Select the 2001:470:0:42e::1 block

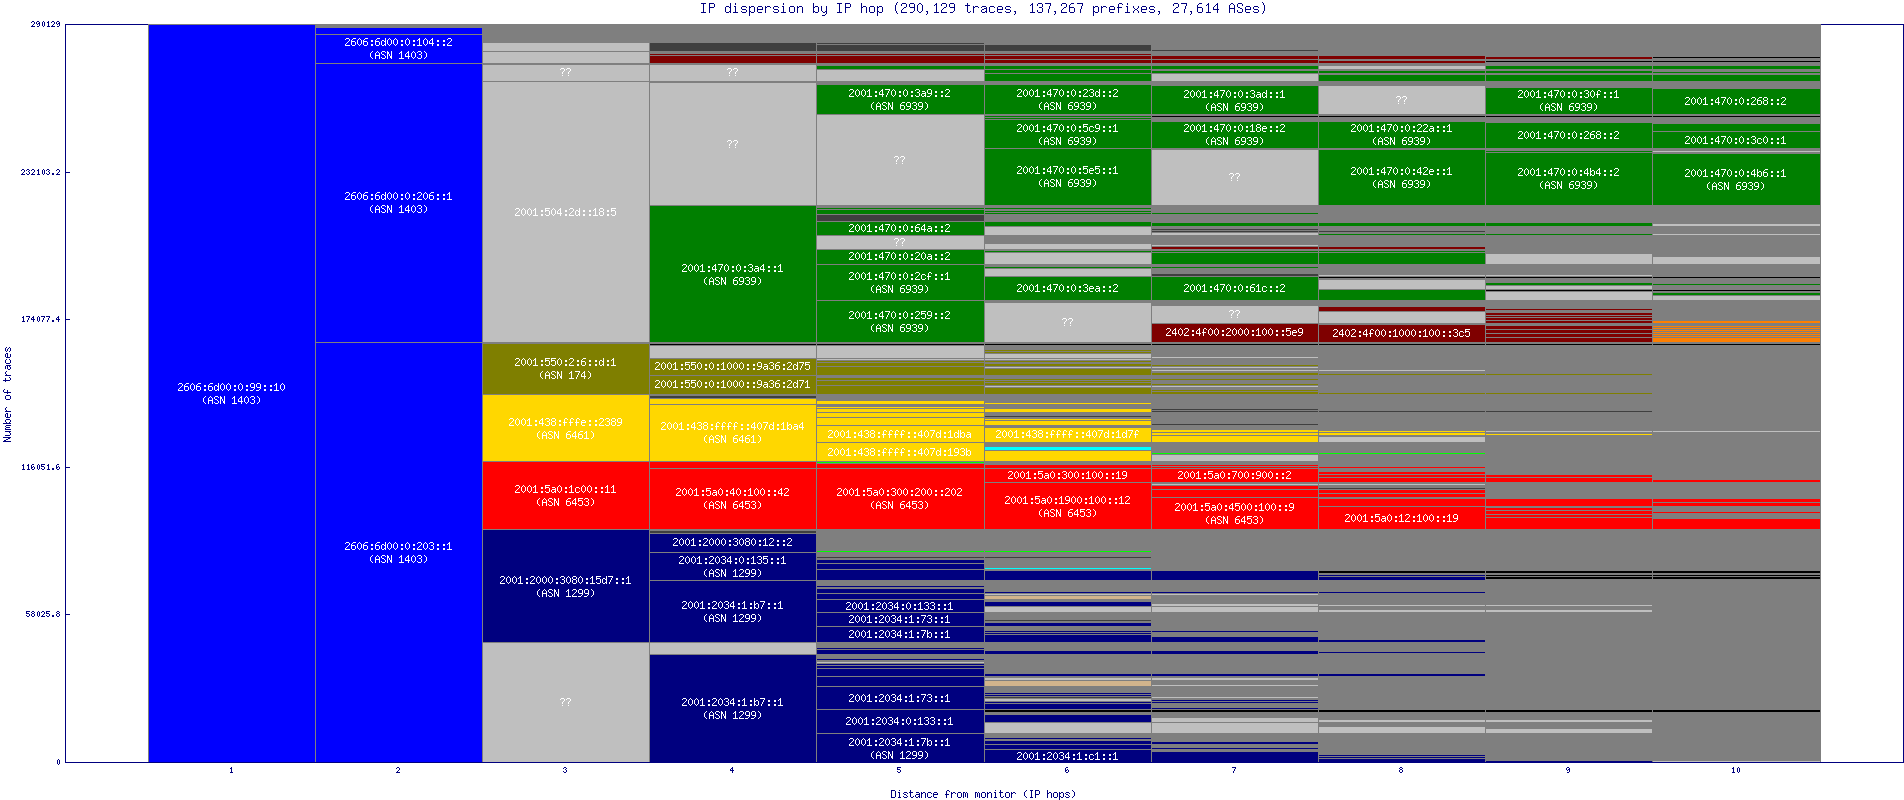coord(1402,177)
